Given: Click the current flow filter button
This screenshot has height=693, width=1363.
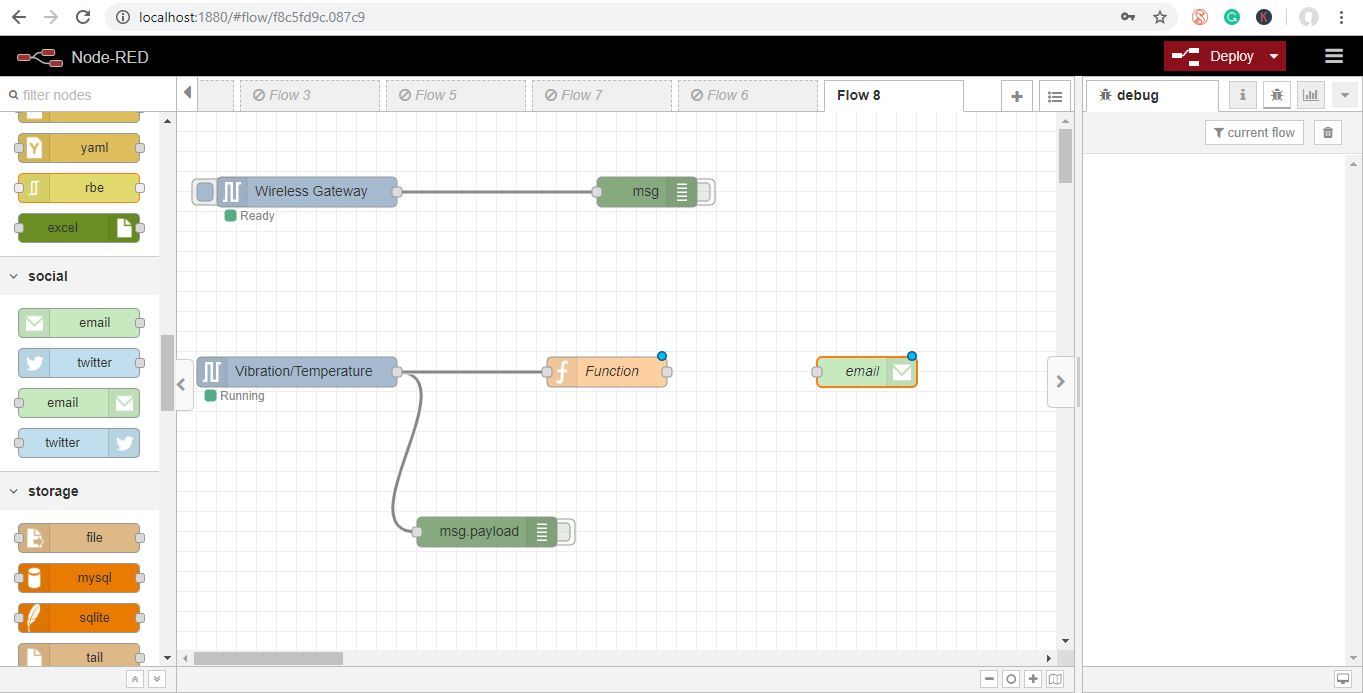Looking at the screenshot, I should (x=1254, y=132).
